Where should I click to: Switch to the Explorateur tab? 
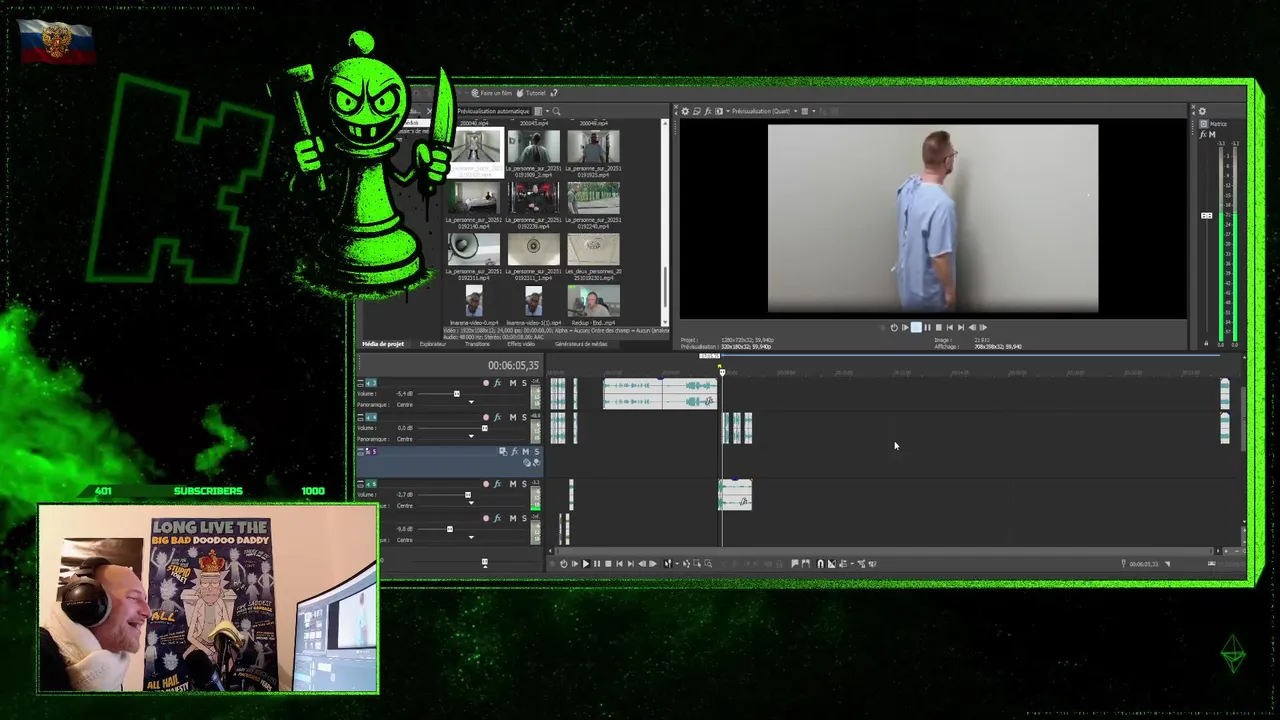[x=433, y=344]
